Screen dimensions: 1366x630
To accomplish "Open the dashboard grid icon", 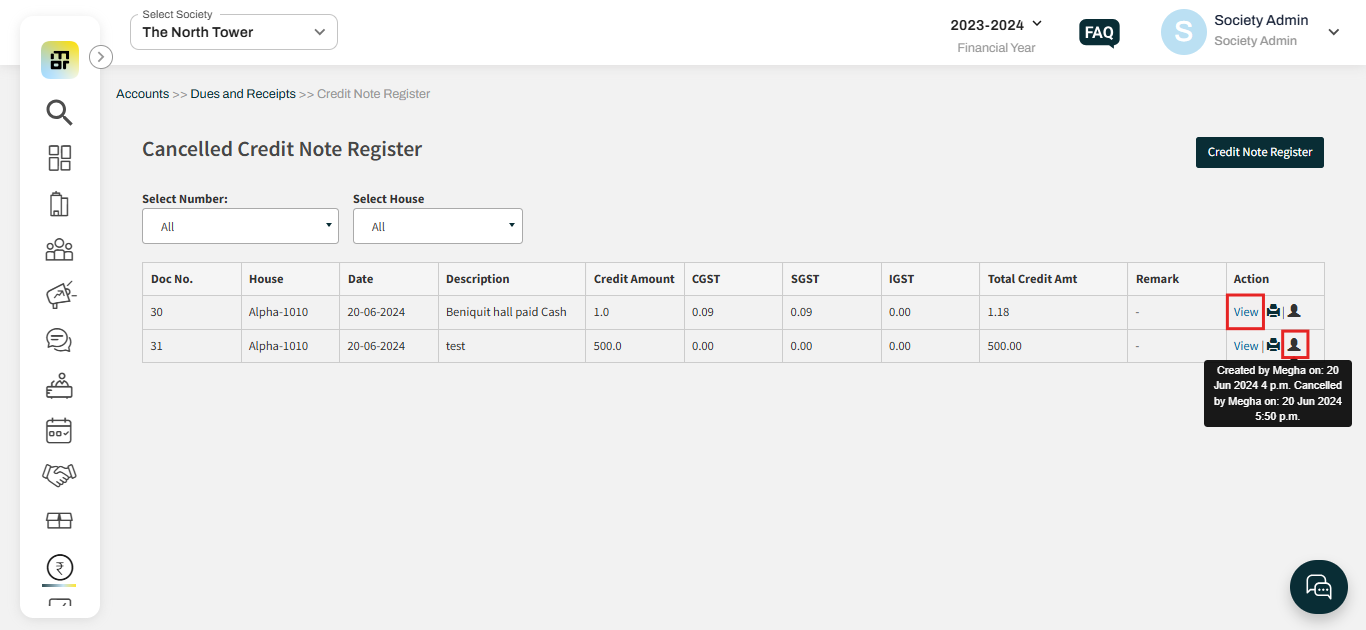I will [60, 158].
